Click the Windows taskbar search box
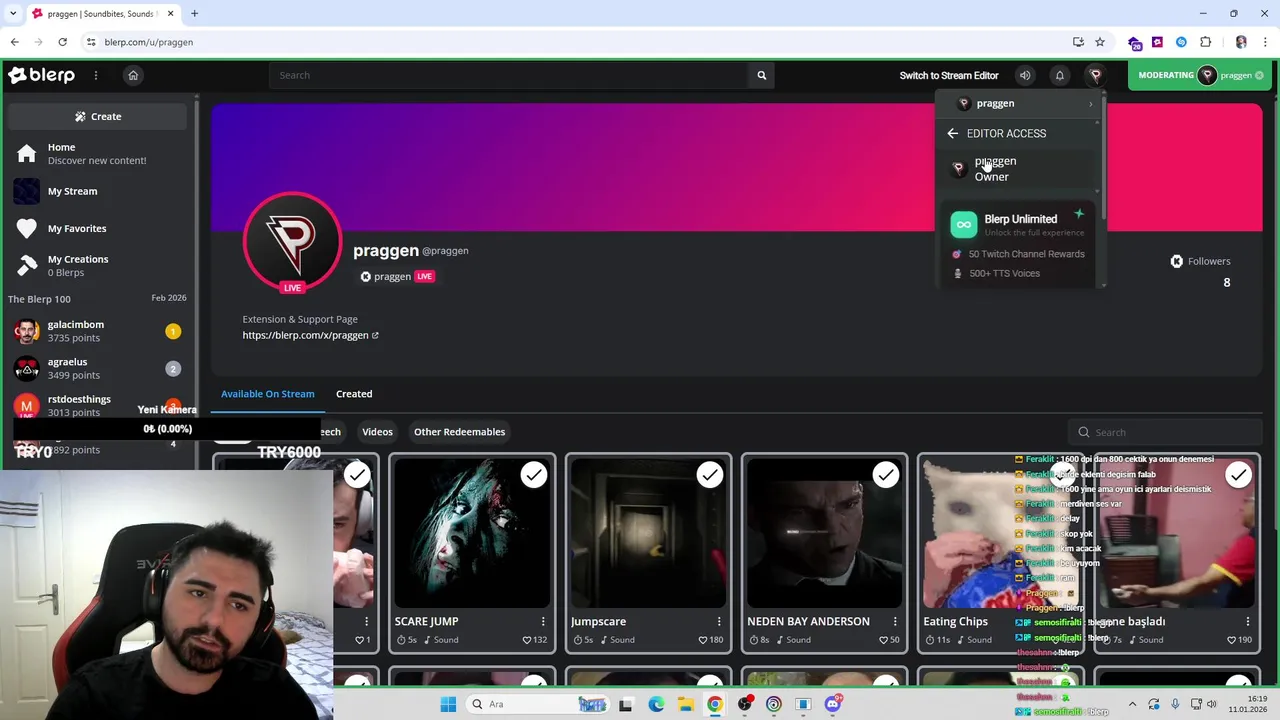 (538, 704)
